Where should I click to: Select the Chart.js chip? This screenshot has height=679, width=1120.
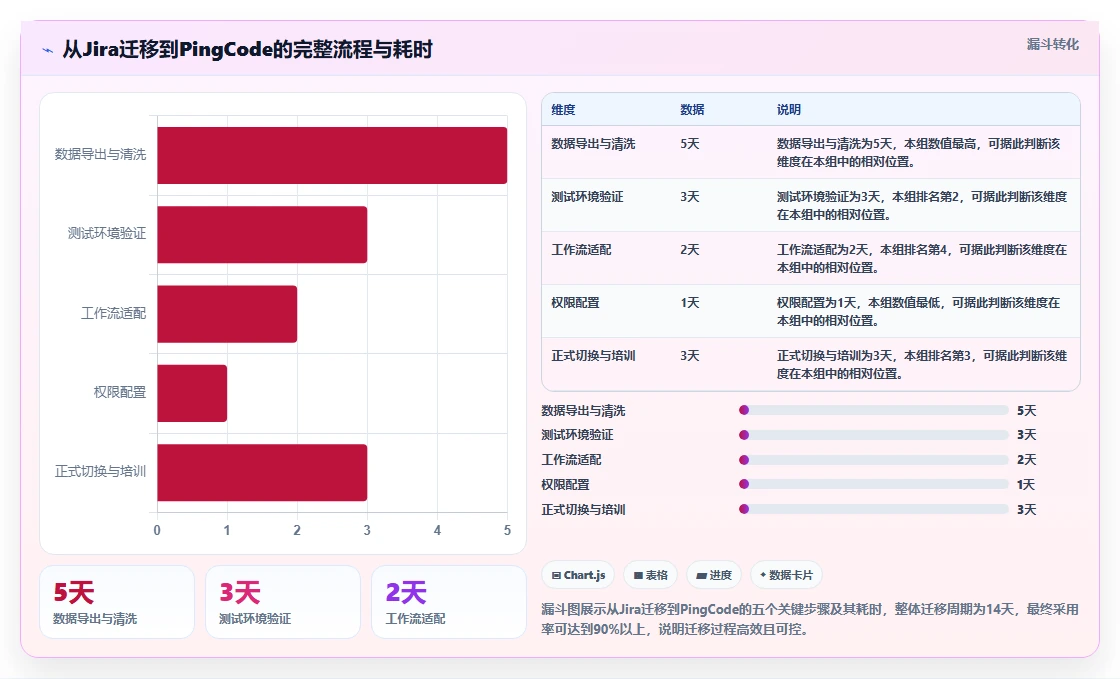point(579,575)
